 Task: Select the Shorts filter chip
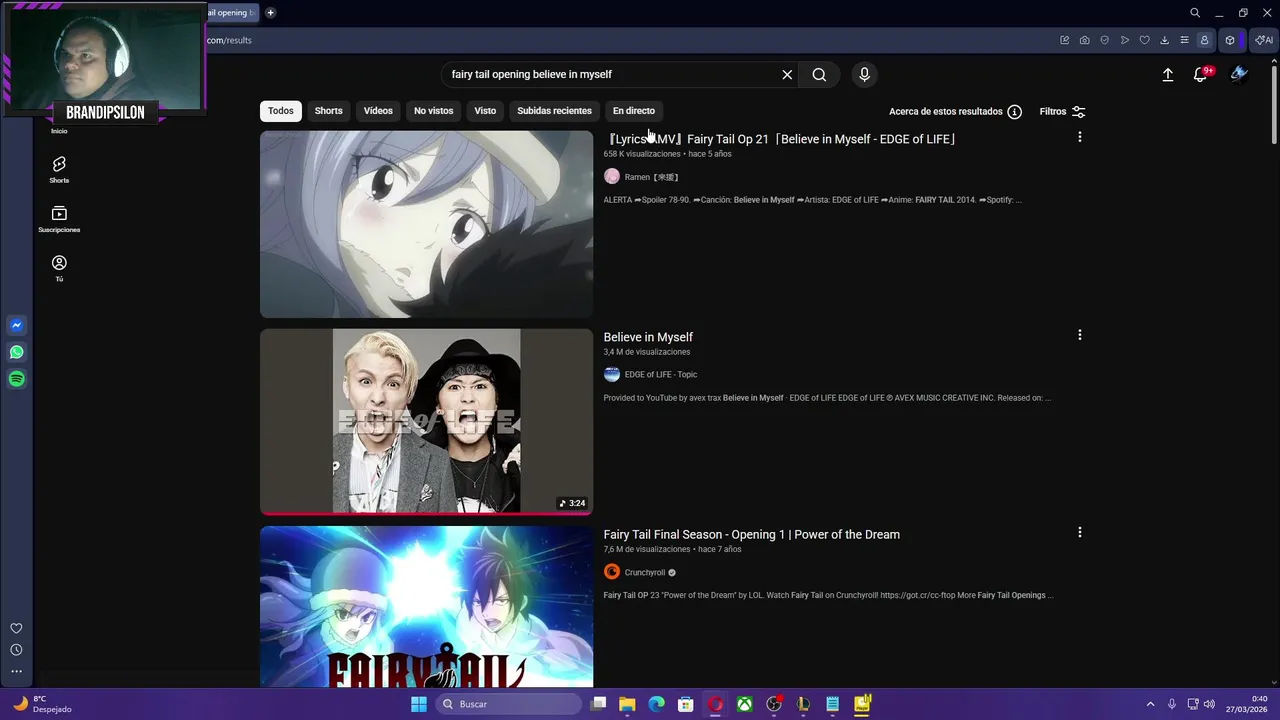point(329,111)
